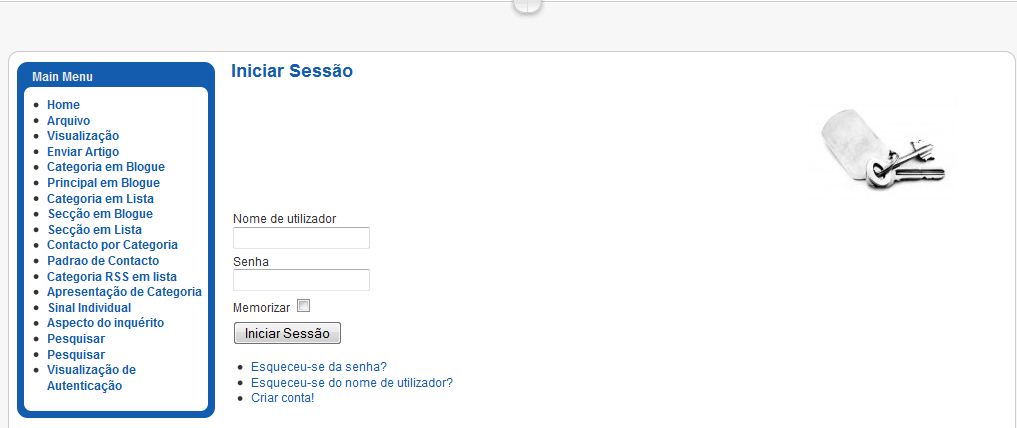Viewport: 1017px width, 428px height.
Task: Select Aspecto do inquérito menu item
Action: 106,323
